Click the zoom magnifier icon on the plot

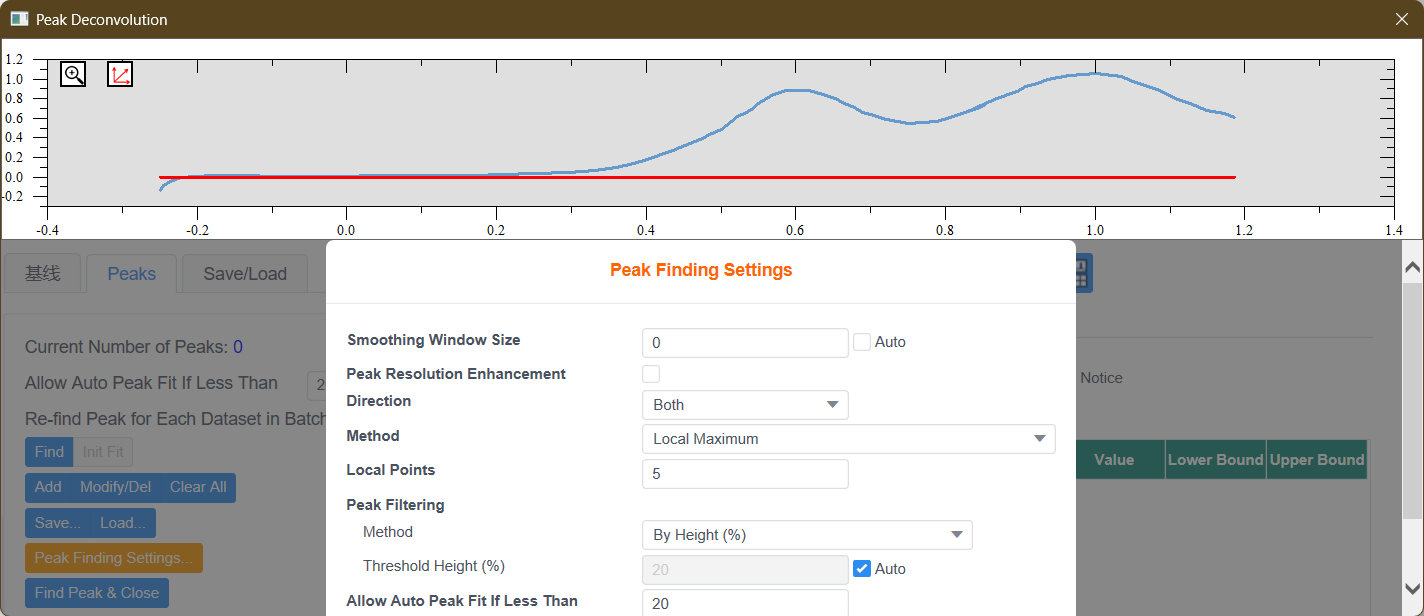[x=73, y=74]
